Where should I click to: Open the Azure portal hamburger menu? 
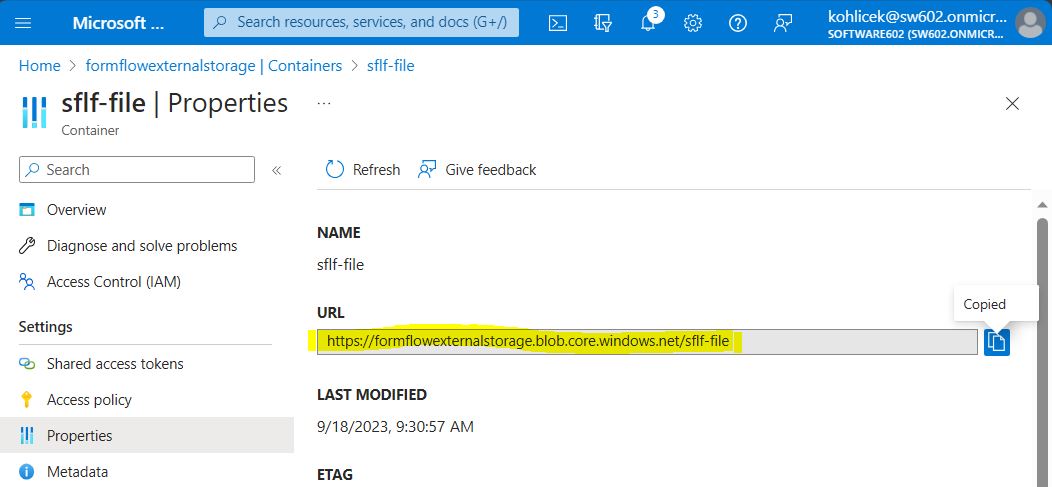point(24,23)
